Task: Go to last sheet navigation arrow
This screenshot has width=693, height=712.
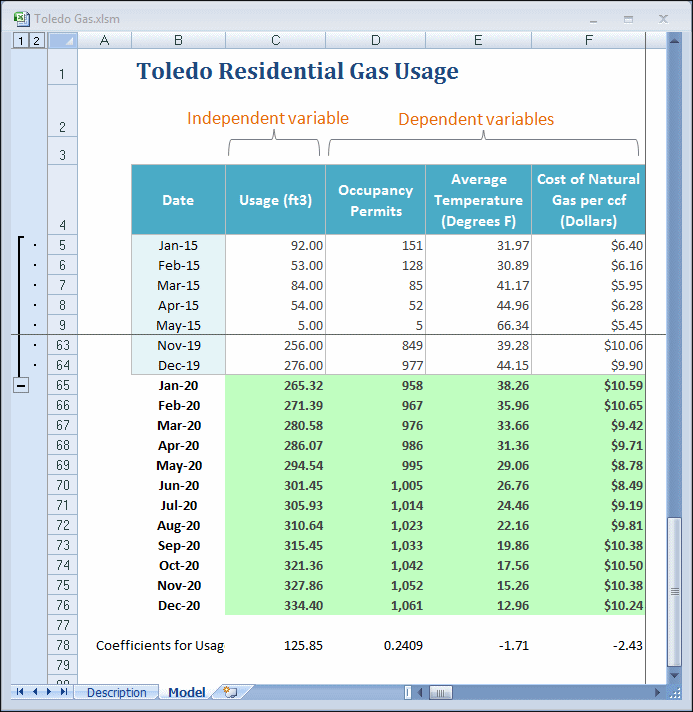Action: pos(64,692)
